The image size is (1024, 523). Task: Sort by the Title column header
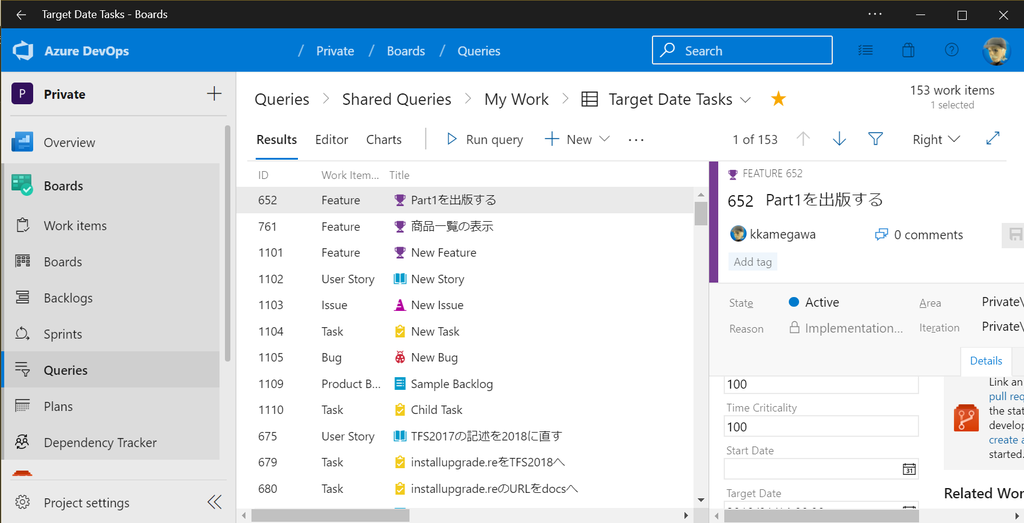coord(399,175)
